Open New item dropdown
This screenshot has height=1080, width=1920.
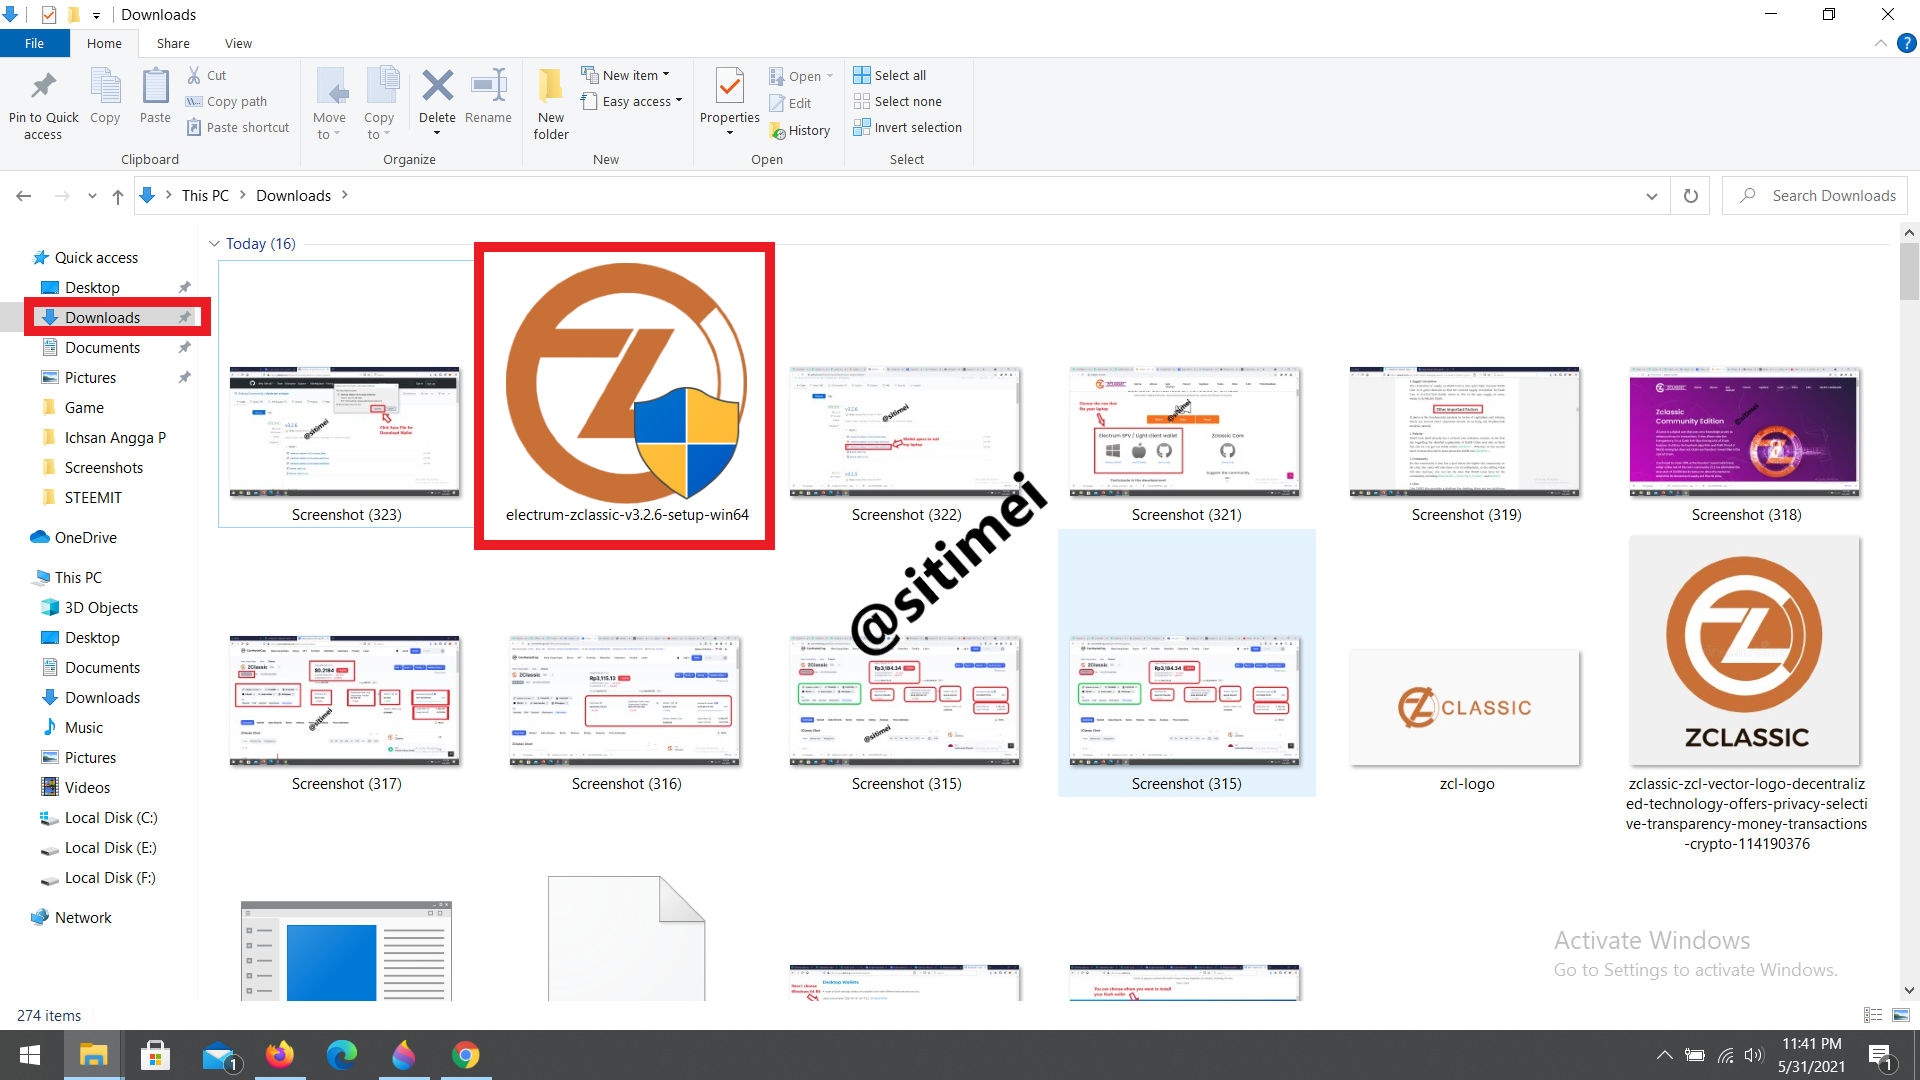[626, 75]
